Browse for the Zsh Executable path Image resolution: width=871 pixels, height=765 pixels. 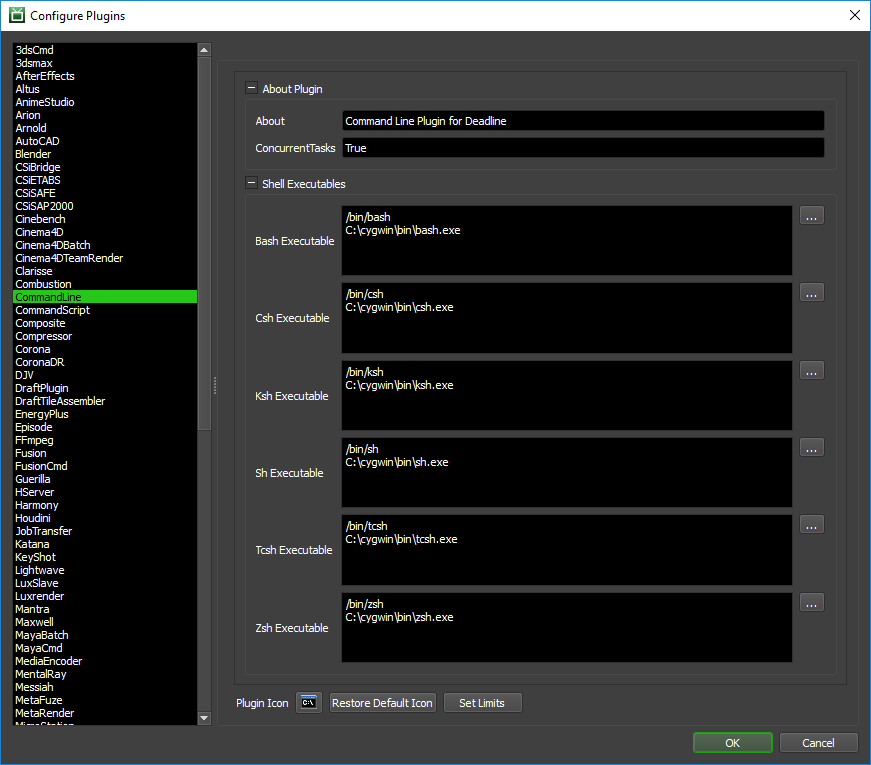812,603
